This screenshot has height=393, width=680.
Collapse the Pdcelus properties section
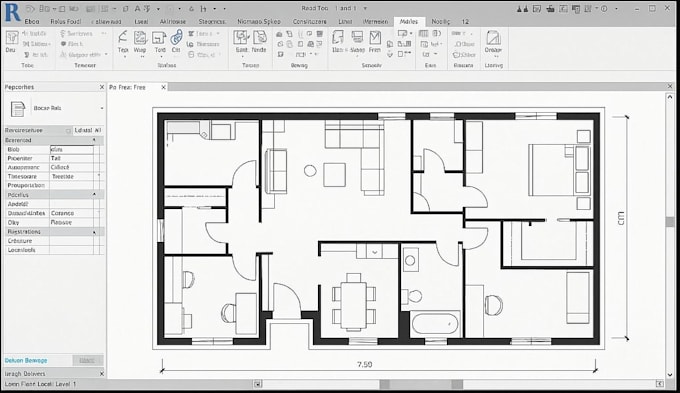click(94, 195)
